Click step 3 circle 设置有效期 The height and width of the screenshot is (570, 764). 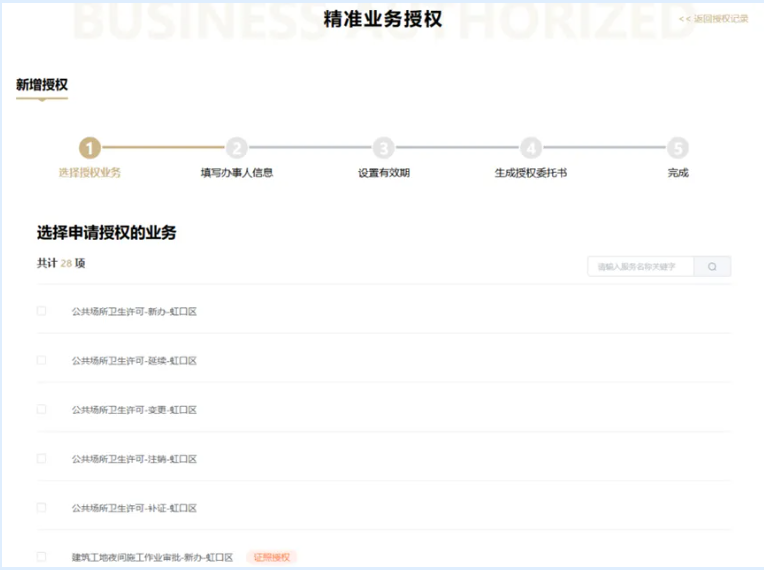coord(384,149)
